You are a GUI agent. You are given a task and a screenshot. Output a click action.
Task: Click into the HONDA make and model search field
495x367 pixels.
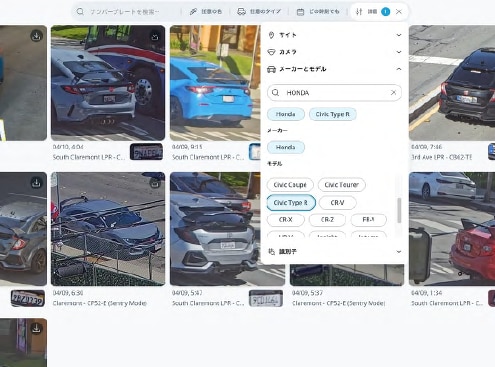334,93
